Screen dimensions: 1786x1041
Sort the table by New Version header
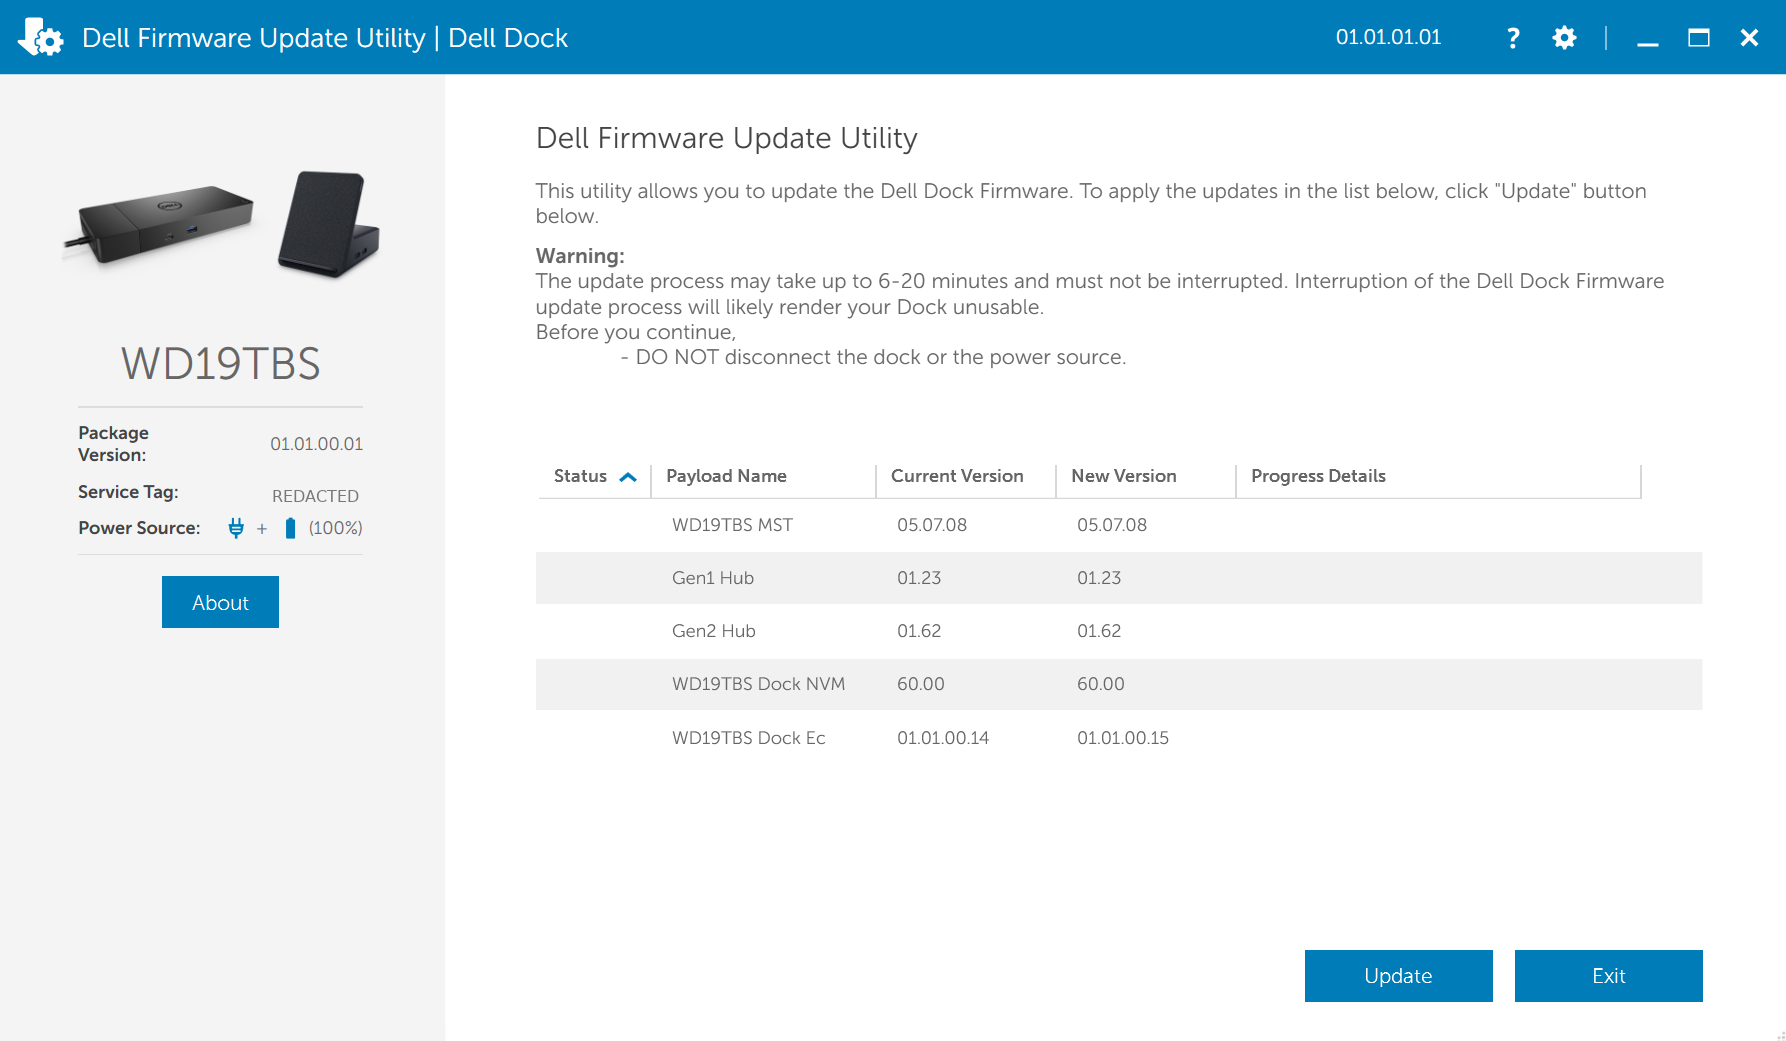pyautogui.click(x=1123, y=476)
